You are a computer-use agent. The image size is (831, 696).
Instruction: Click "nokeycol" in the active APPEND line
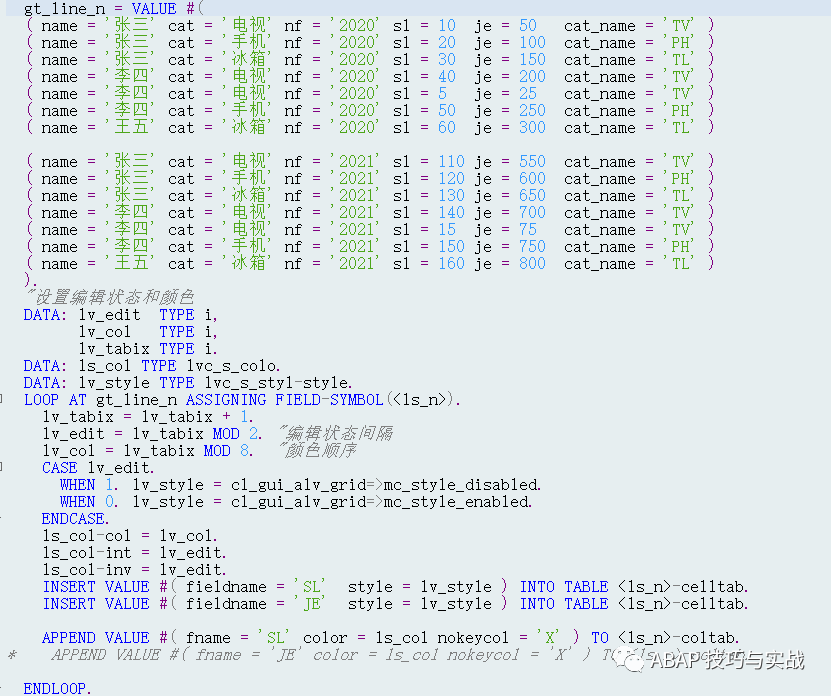point(473,638)
